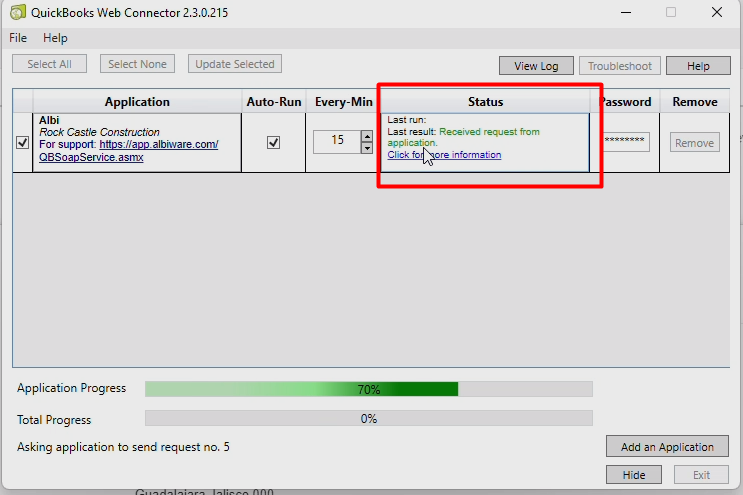Click the Auto-Run column header
Viewport: 743px width, 495px height.
coord(274,102)
